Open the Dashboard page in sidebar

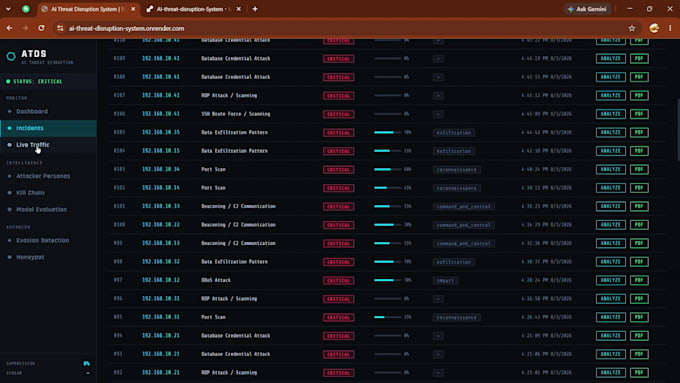(32, 111)
